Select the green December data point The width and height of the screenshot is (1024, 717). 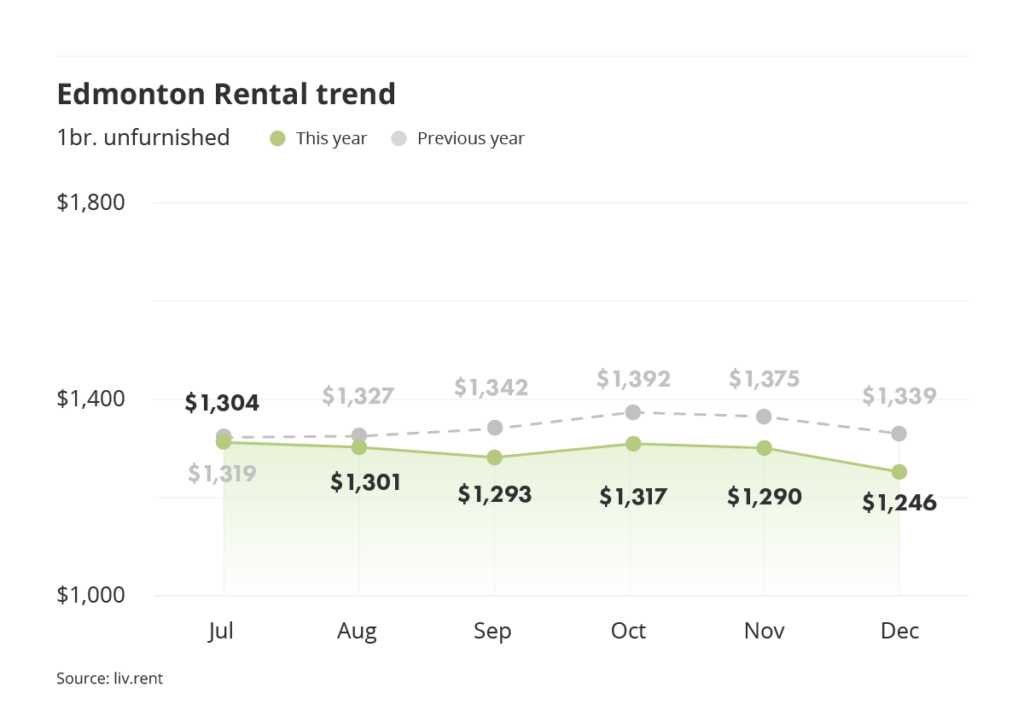pos(899,472)
